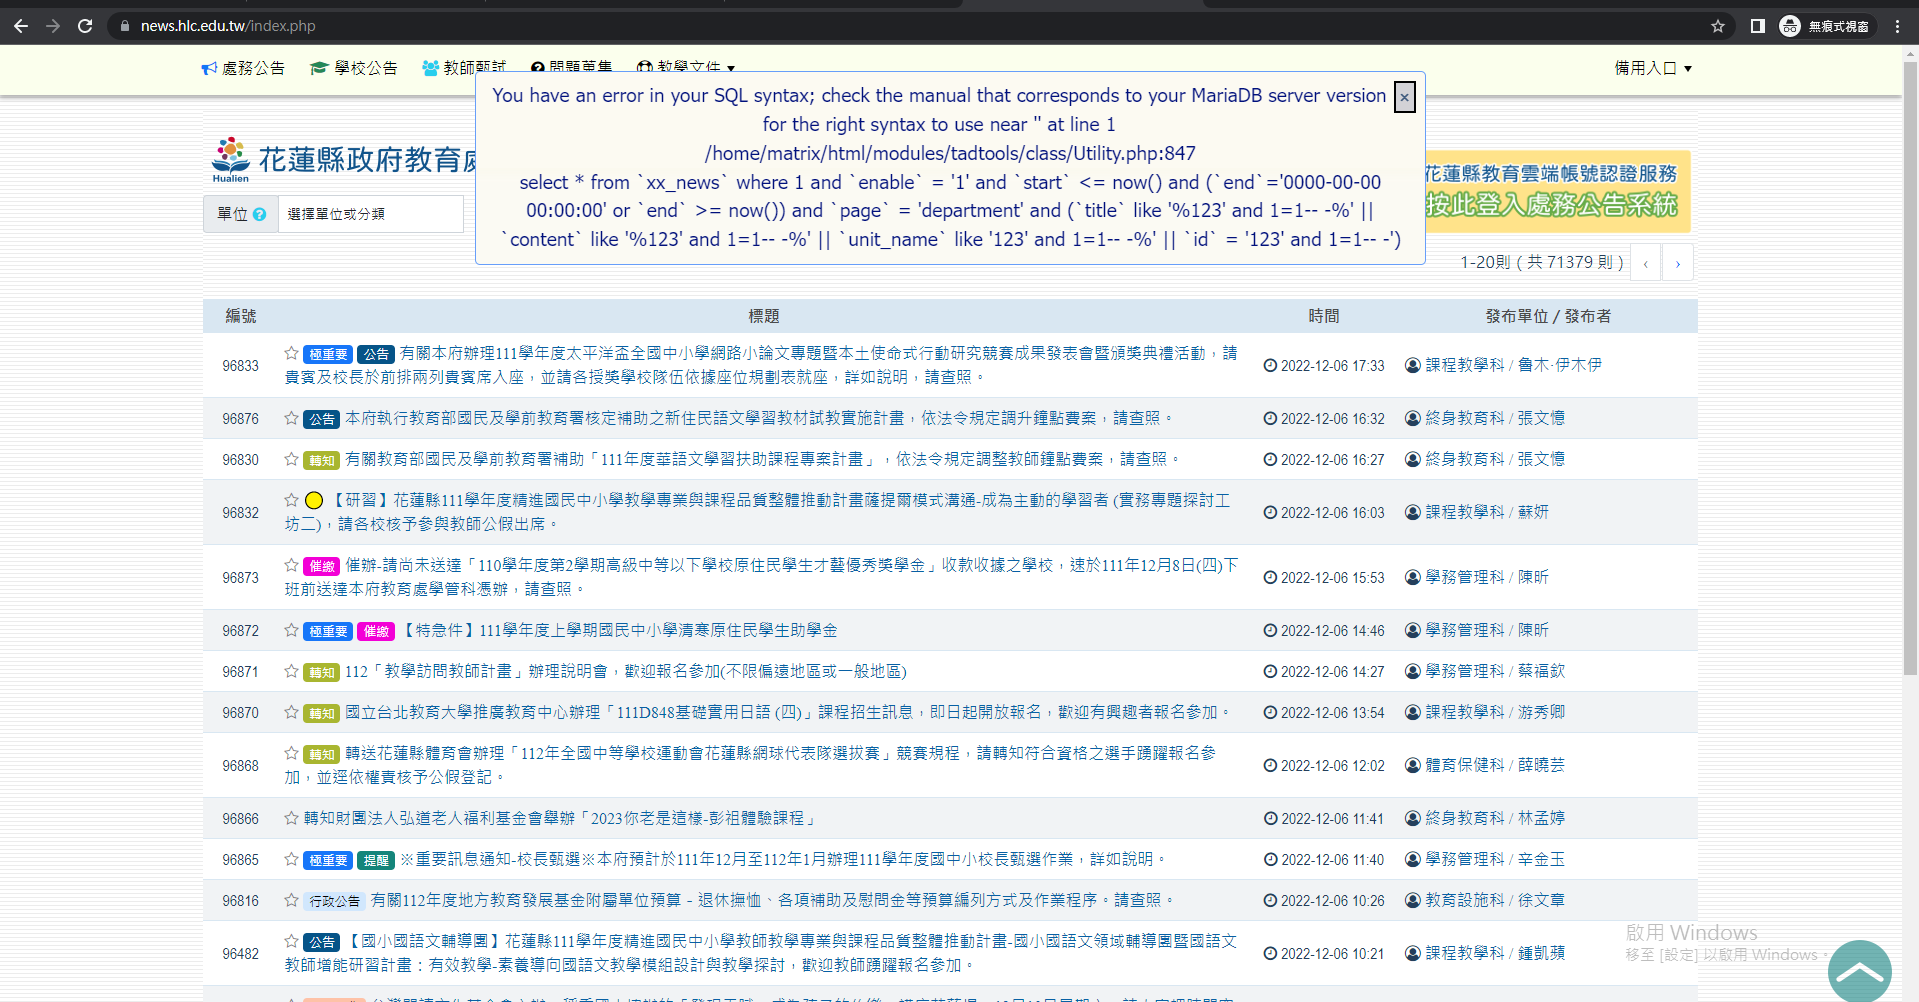The image size is (1919, 1002).
Task: Open news about 基礎實用日語 招生訊息
Action: coord(789,712)
